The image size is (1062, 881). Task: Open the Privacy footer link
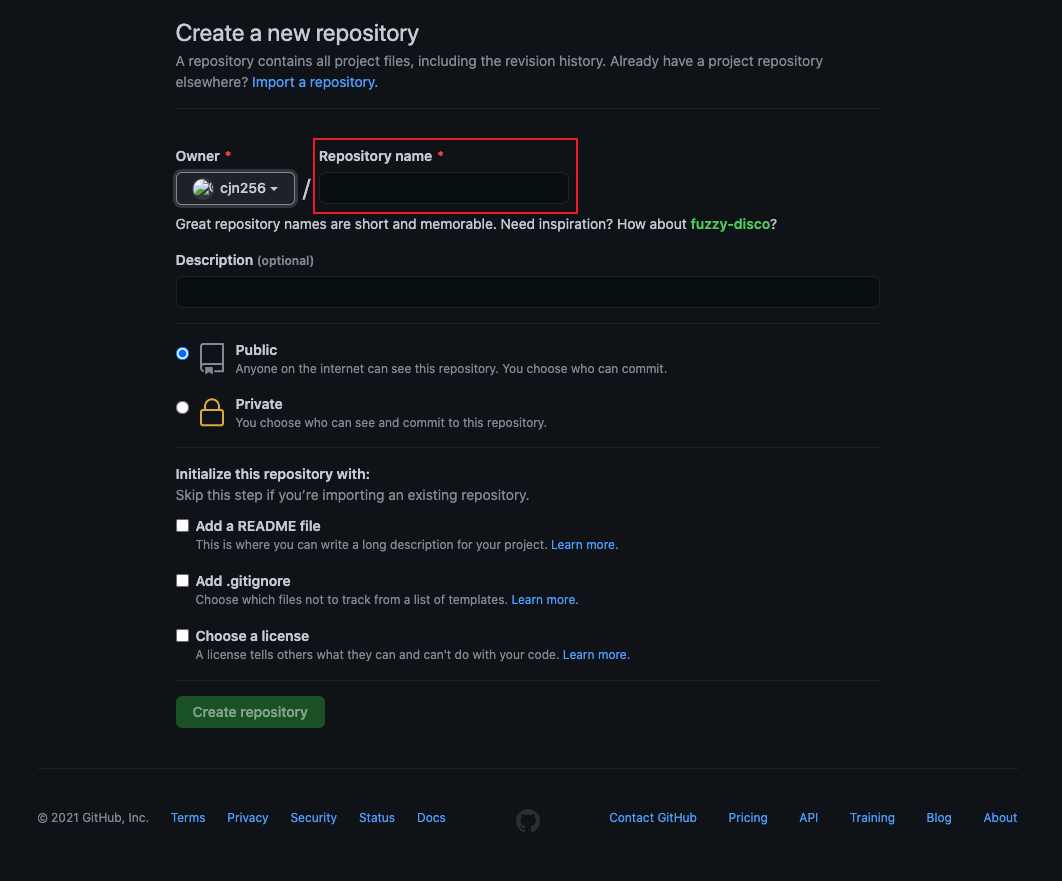(247, 817)
